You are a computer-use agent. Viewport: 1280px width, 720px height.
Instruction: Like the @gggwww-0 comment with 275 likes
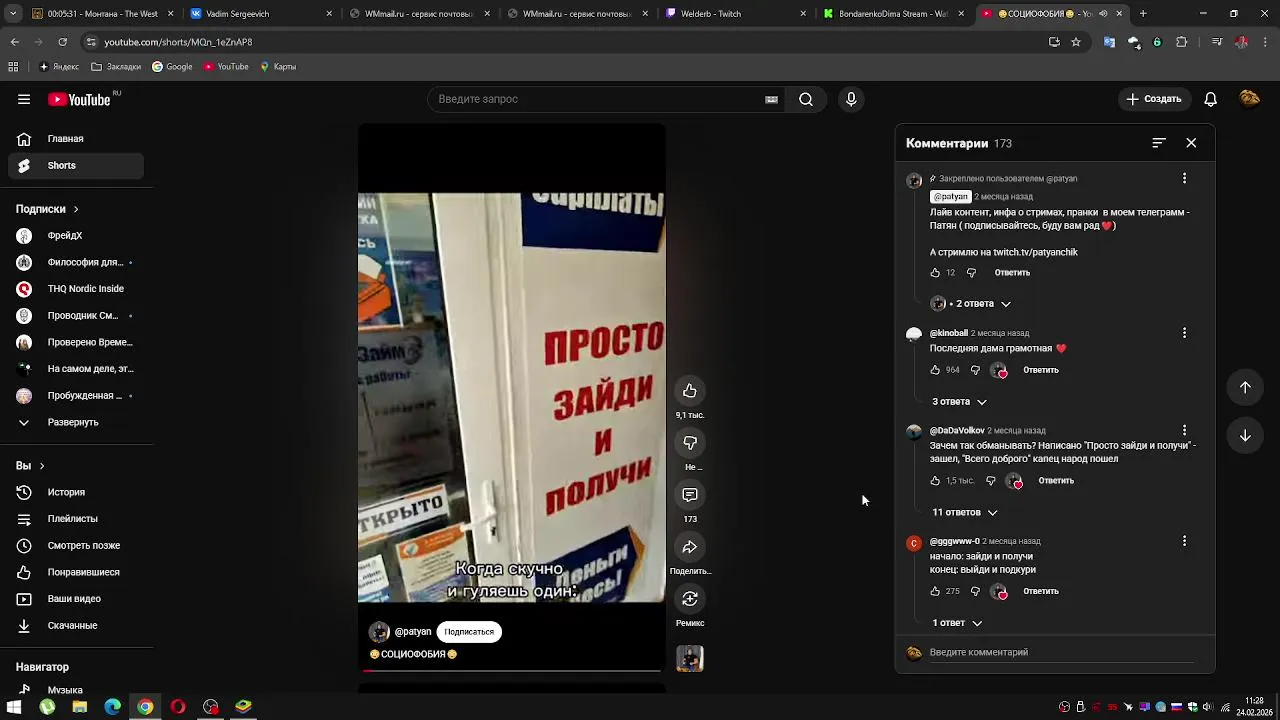pyautogui.click(x=936, y=591)
